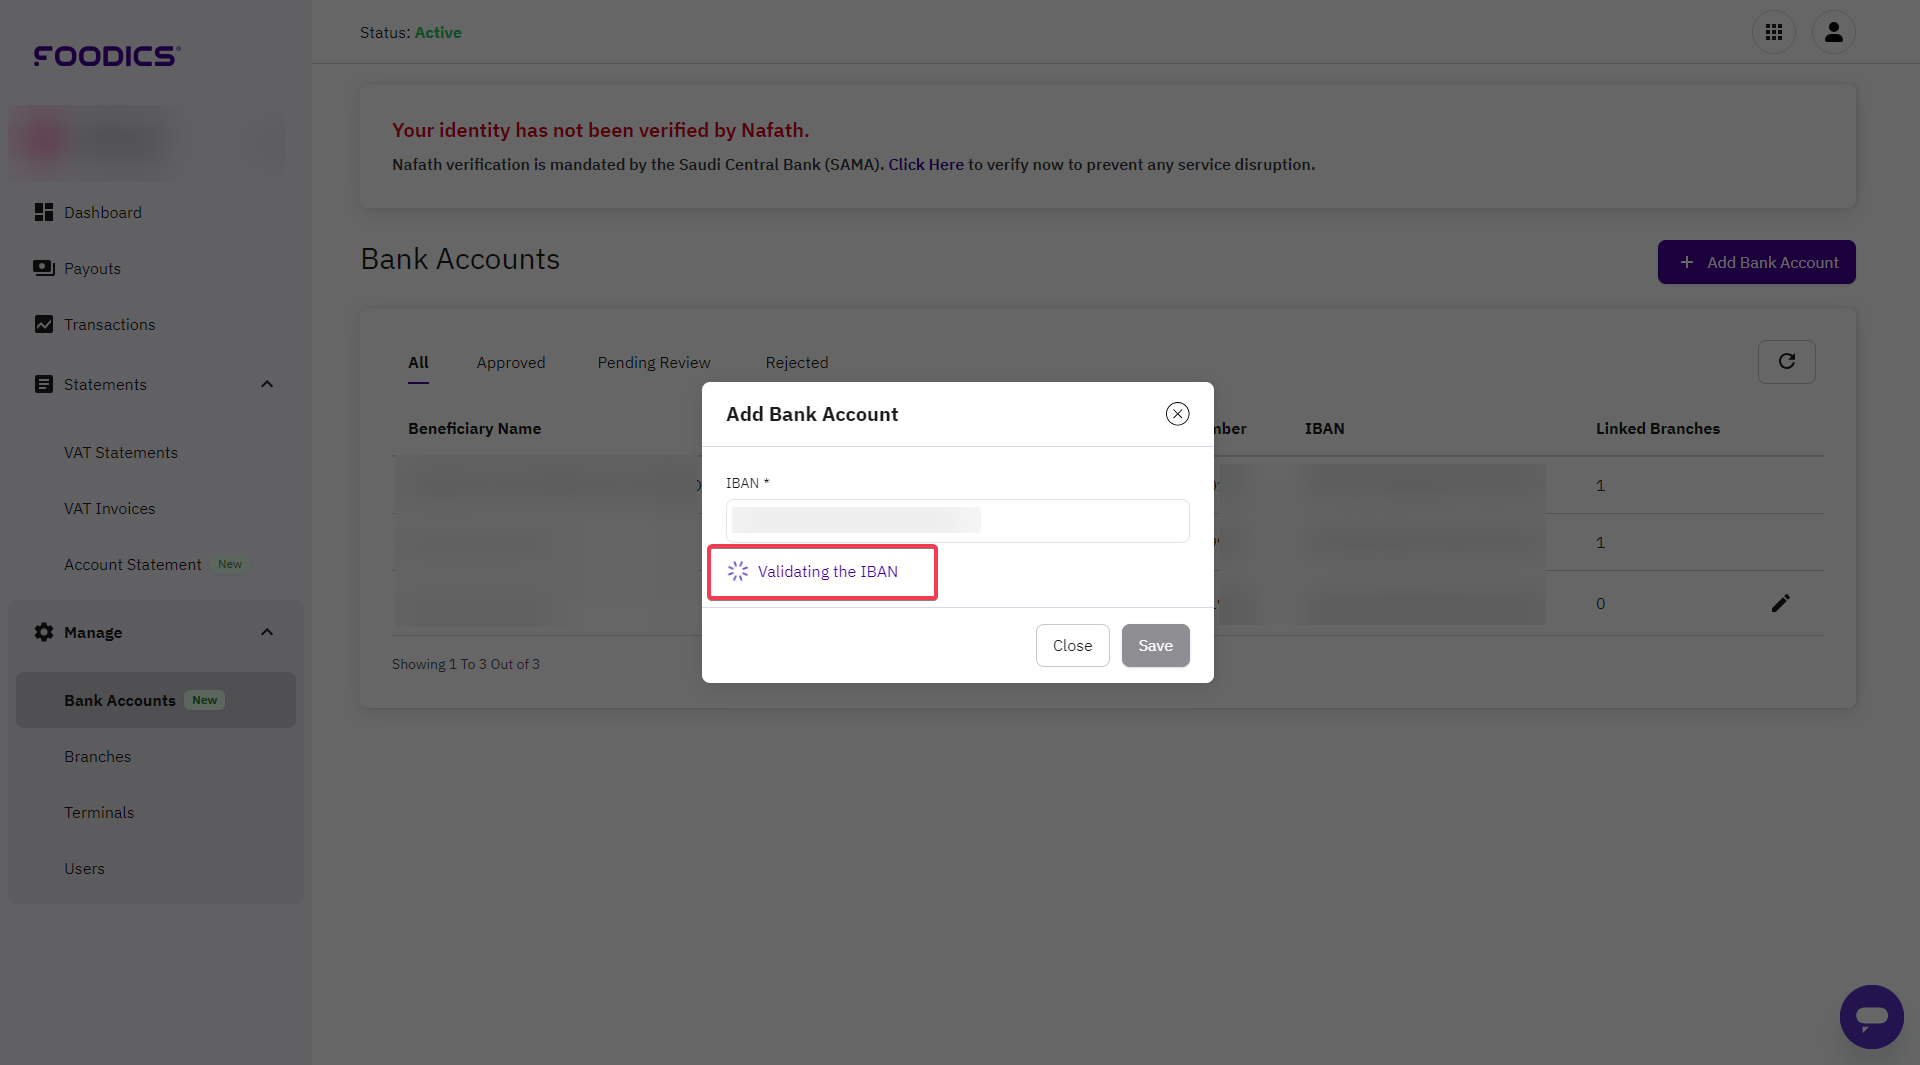
Task: Refresh the bank accounts list
Action: [x=1786, y=361]
